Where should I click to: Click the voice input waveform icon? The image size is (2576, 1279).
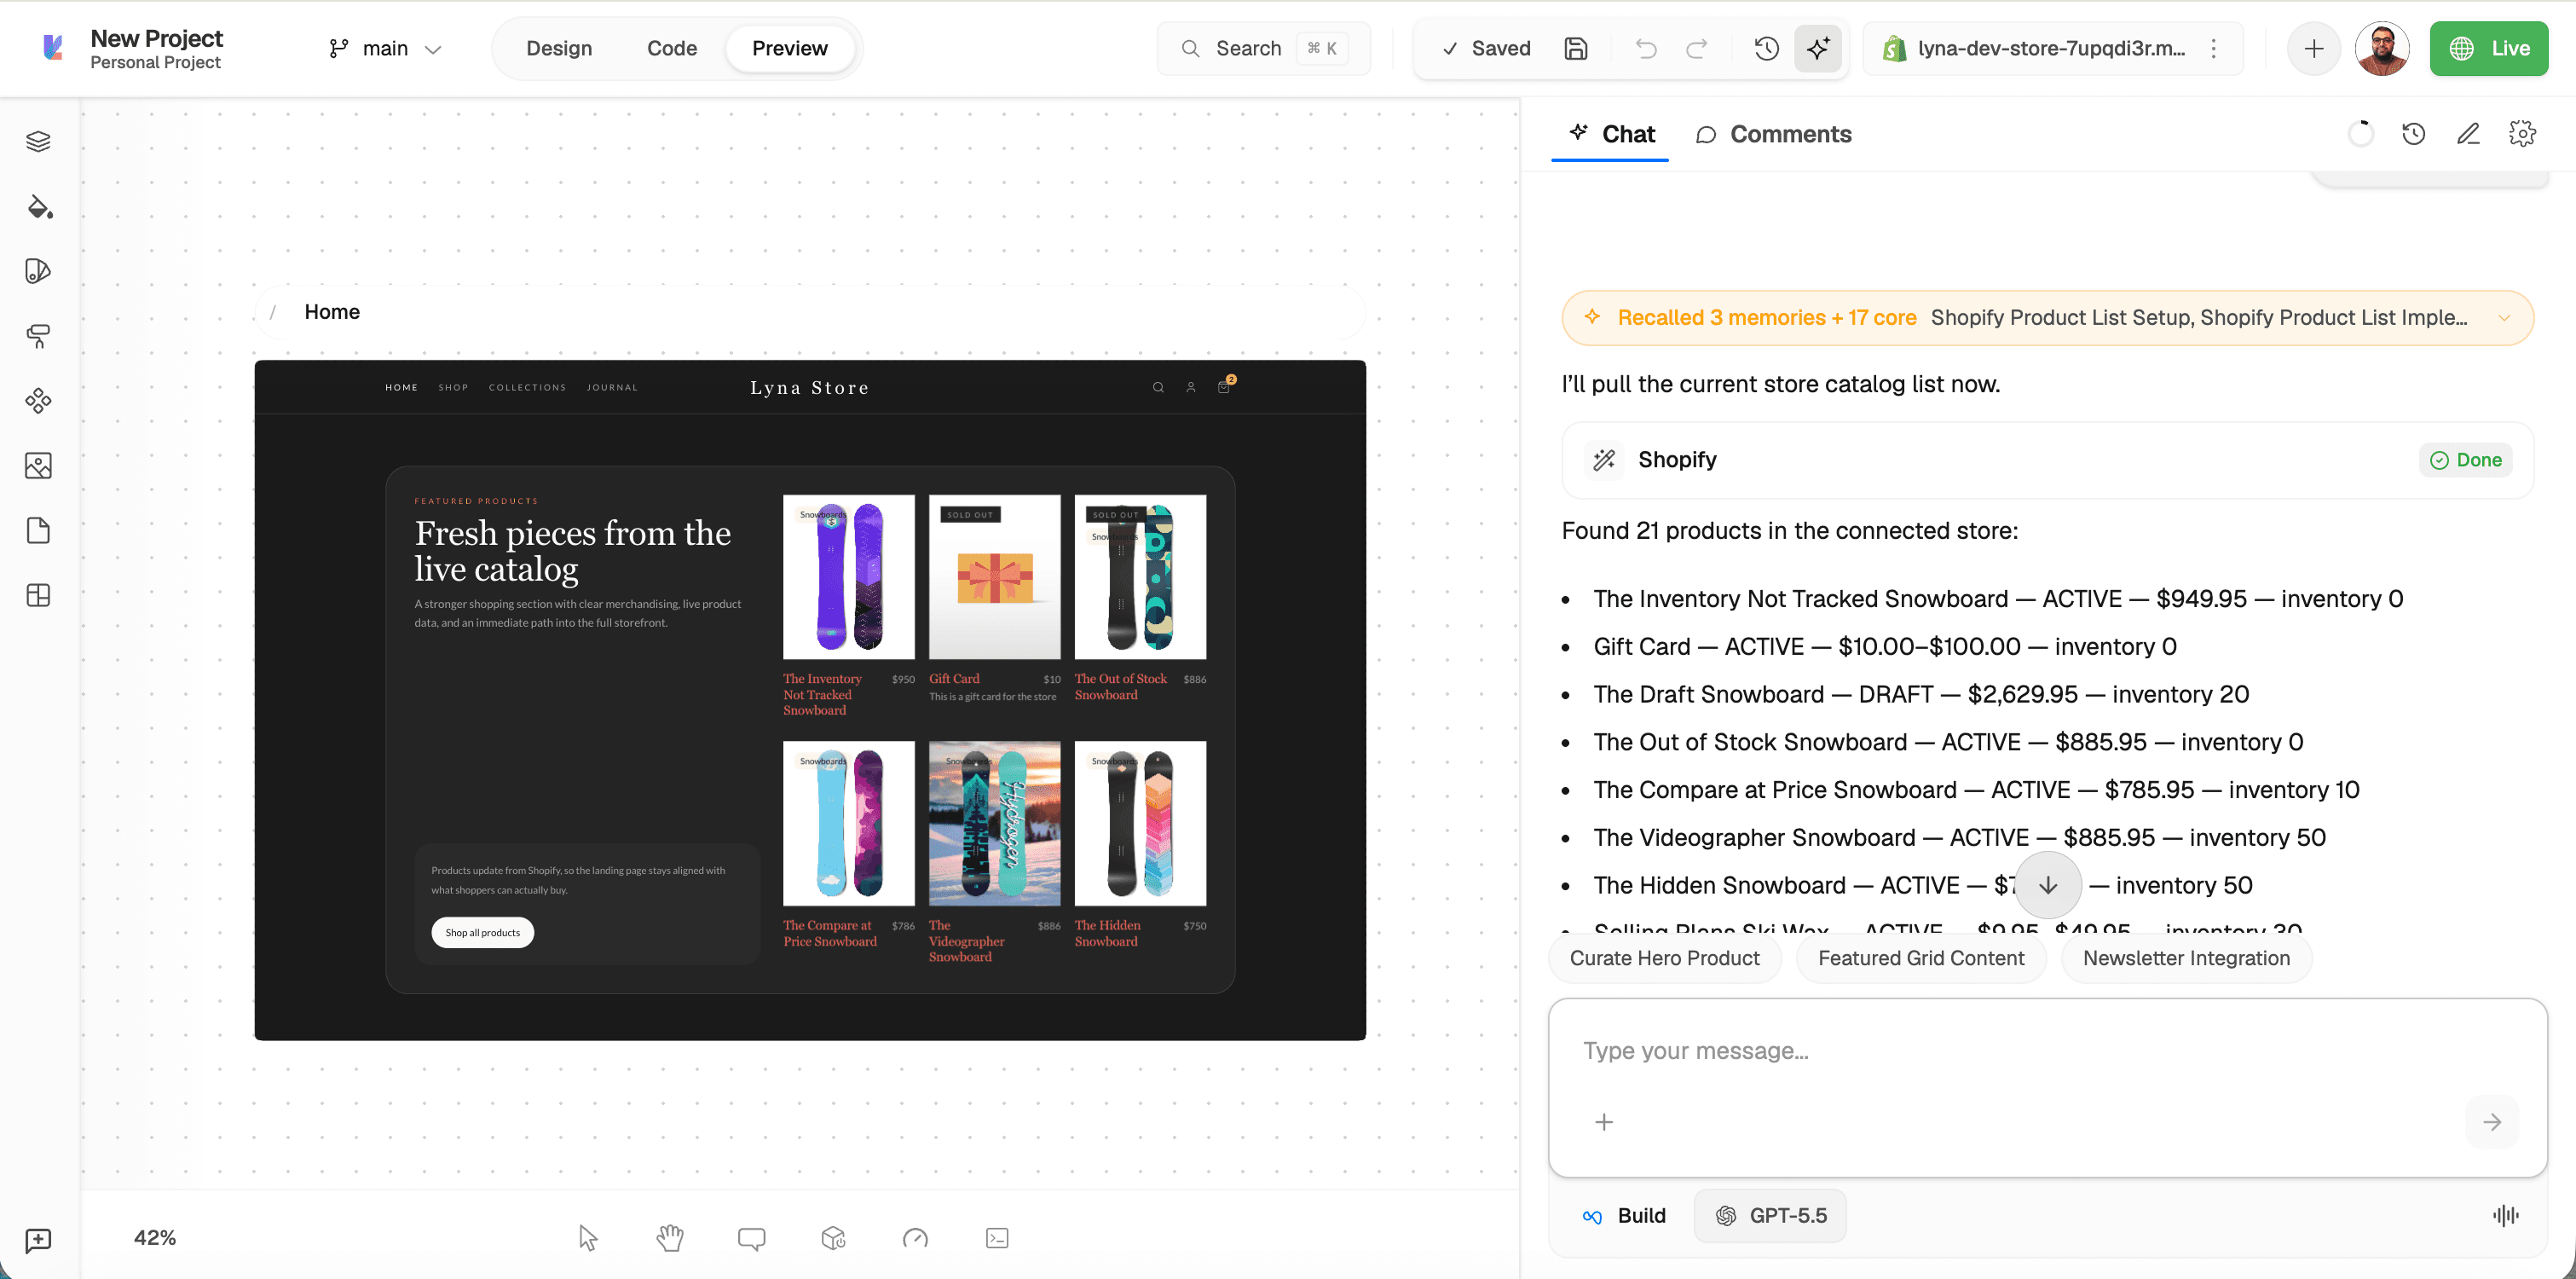click(x=2505, y=1215)
